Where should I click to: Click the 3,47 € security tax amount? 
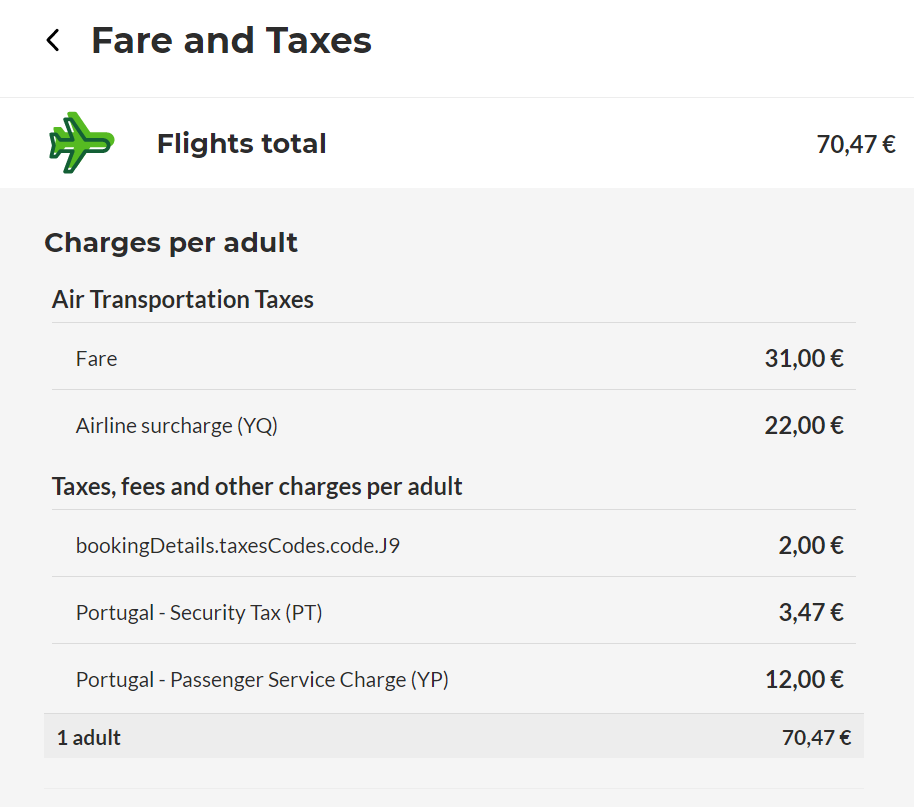tap(811, 612)
